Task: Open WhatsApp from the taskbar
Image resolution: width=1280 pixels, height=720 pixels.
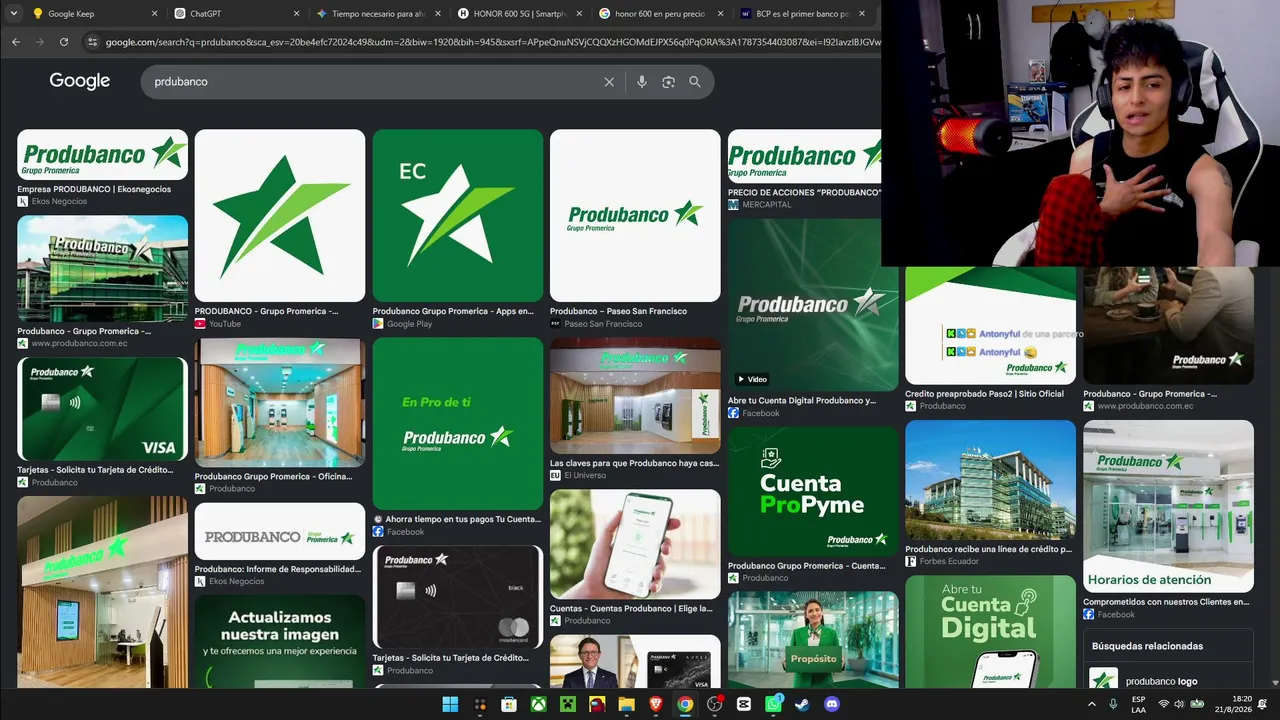Action: point(773,704)
